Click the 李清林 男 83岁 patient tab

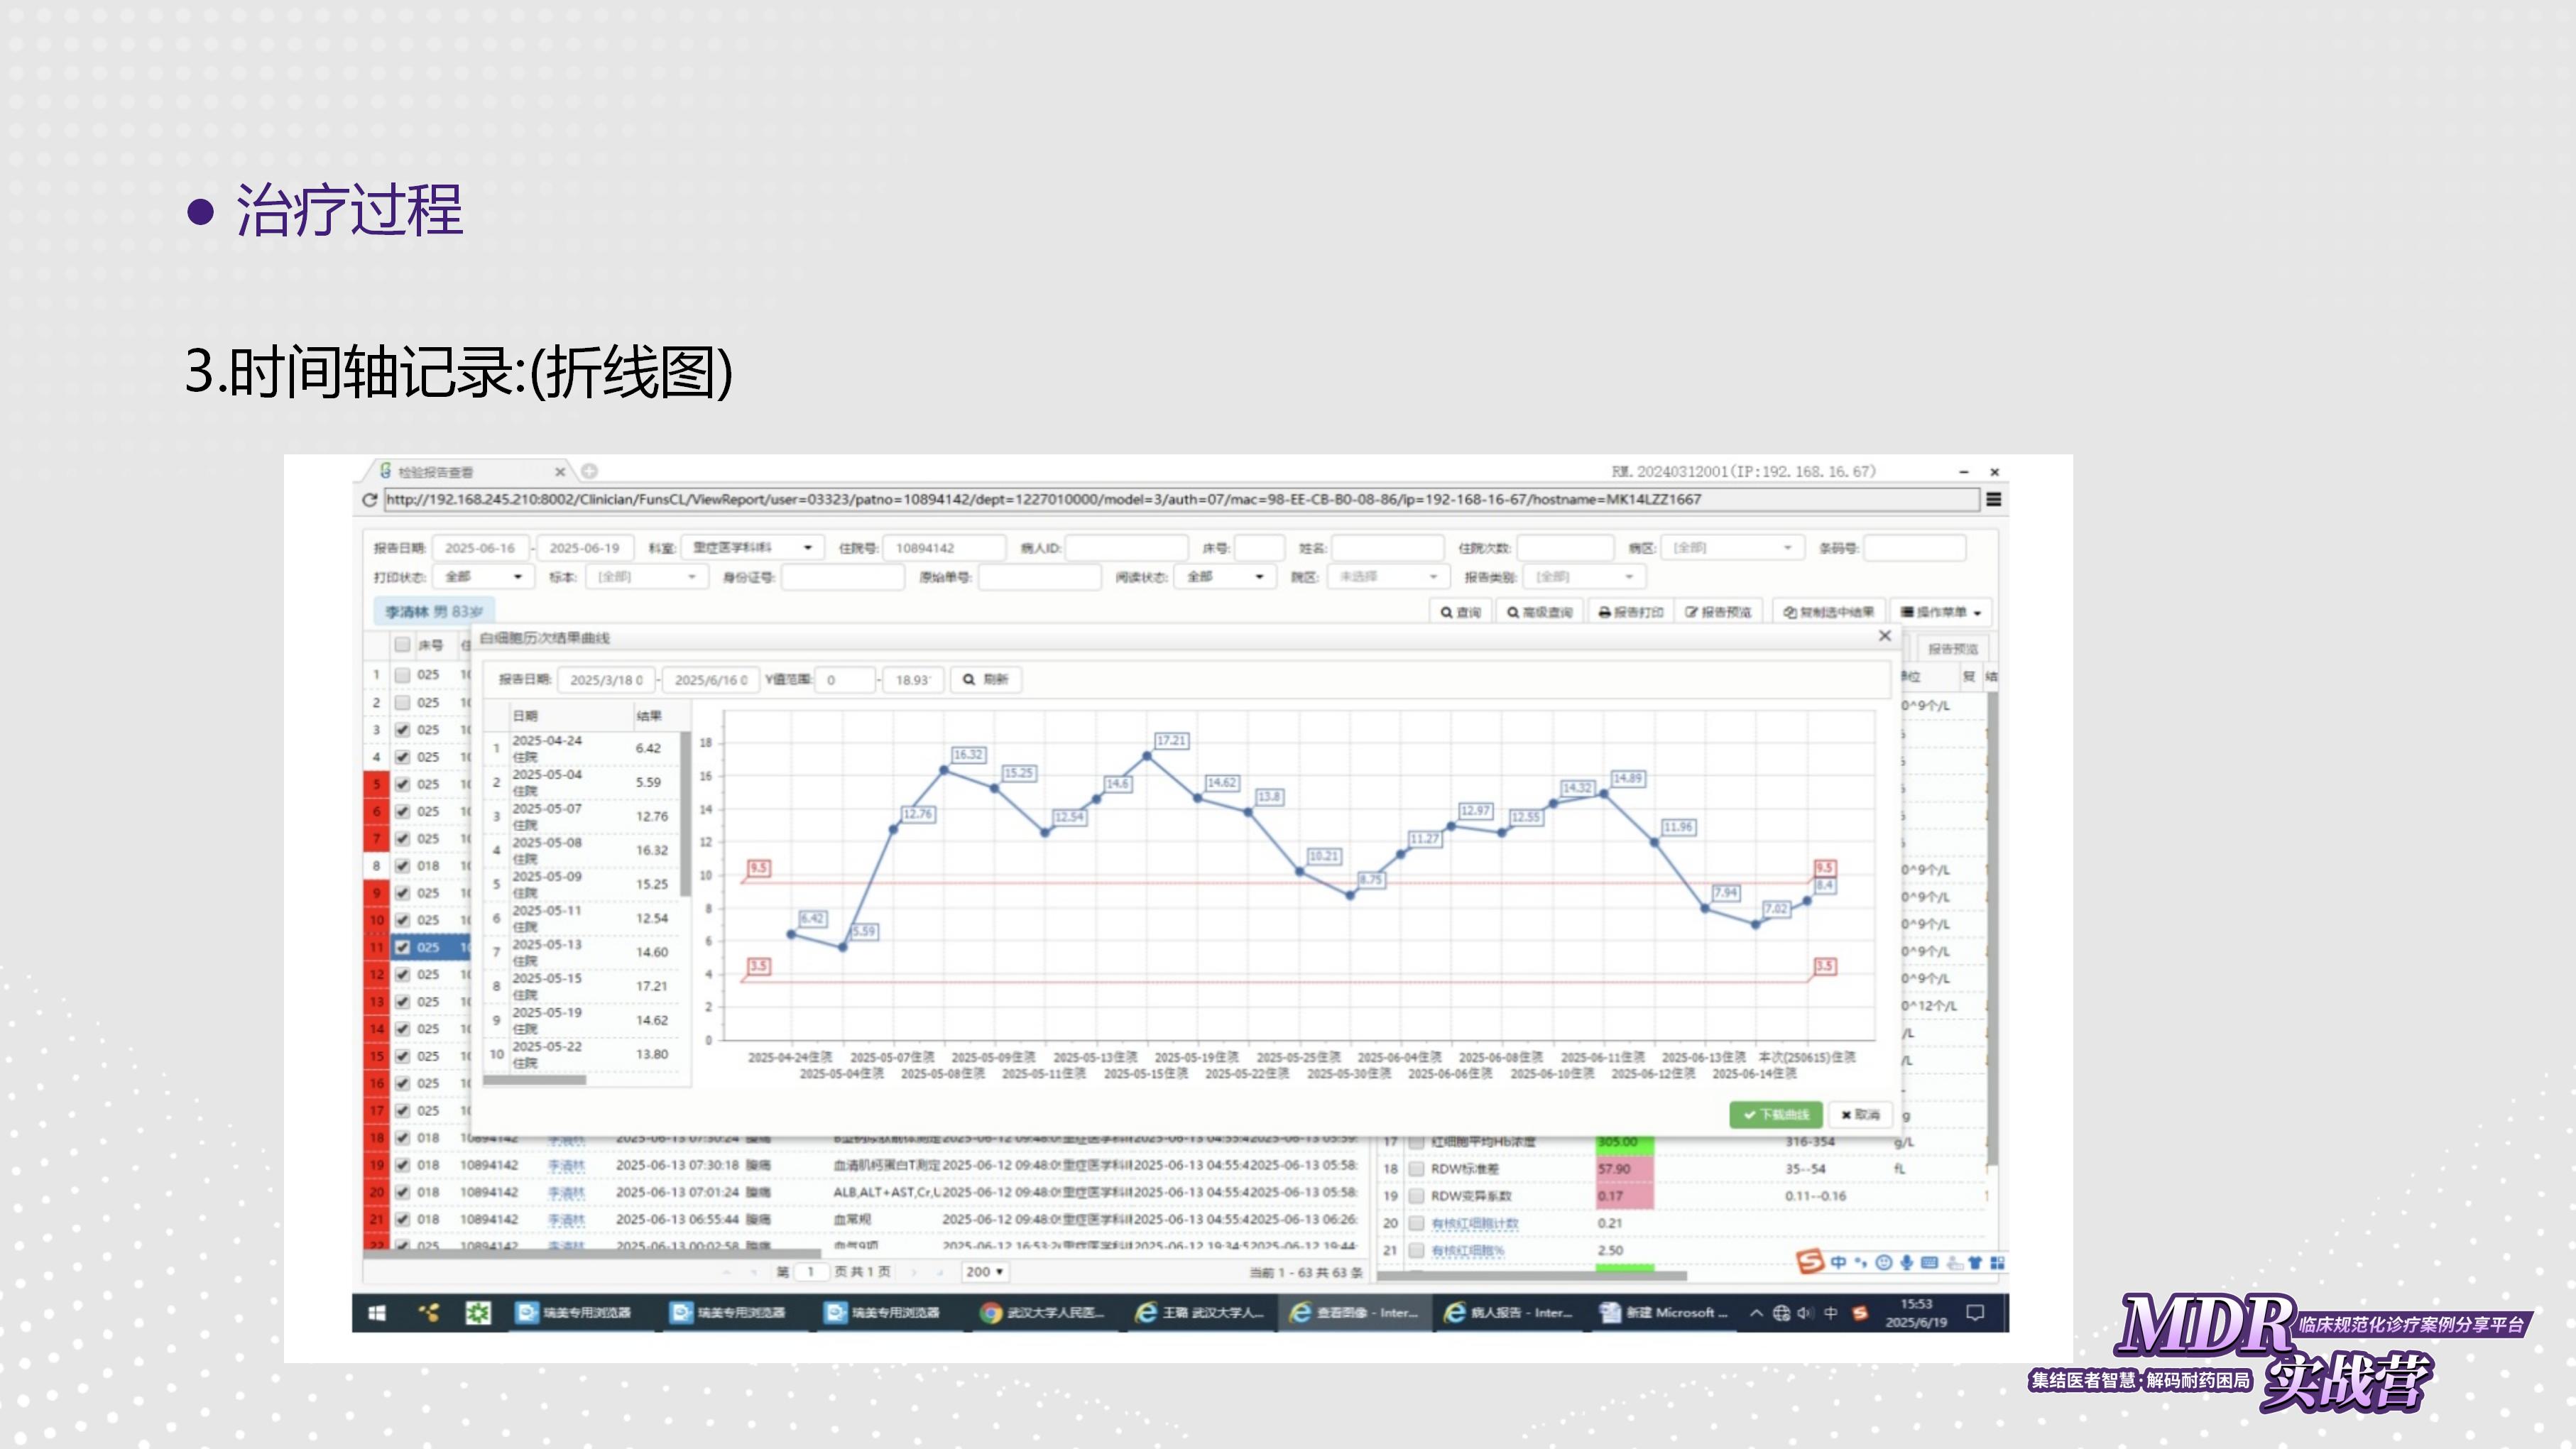pos(433,612)
